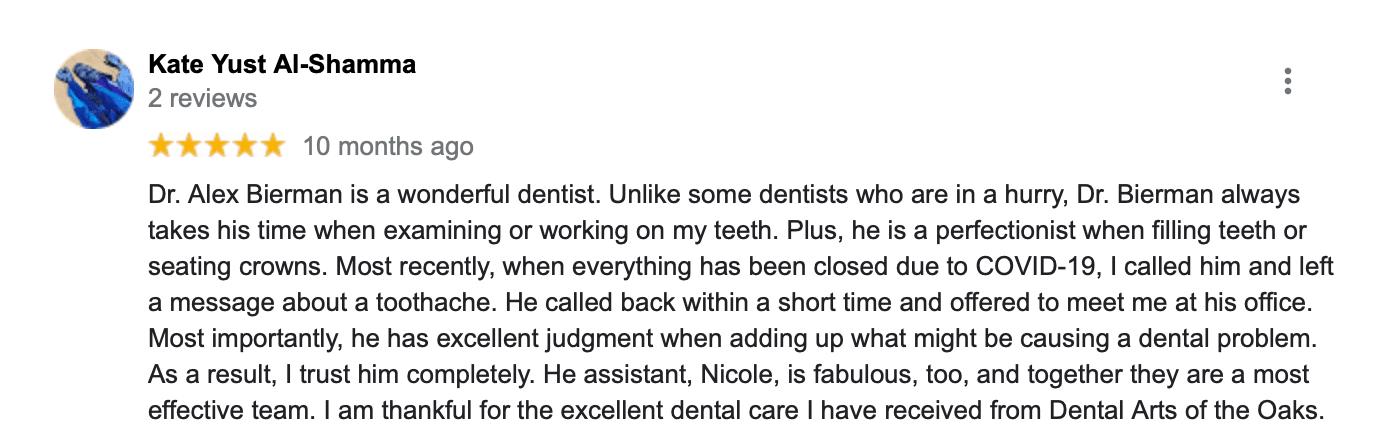1376x442 pixels.
Task: Click the second rating star
Action: coord(189,147)
